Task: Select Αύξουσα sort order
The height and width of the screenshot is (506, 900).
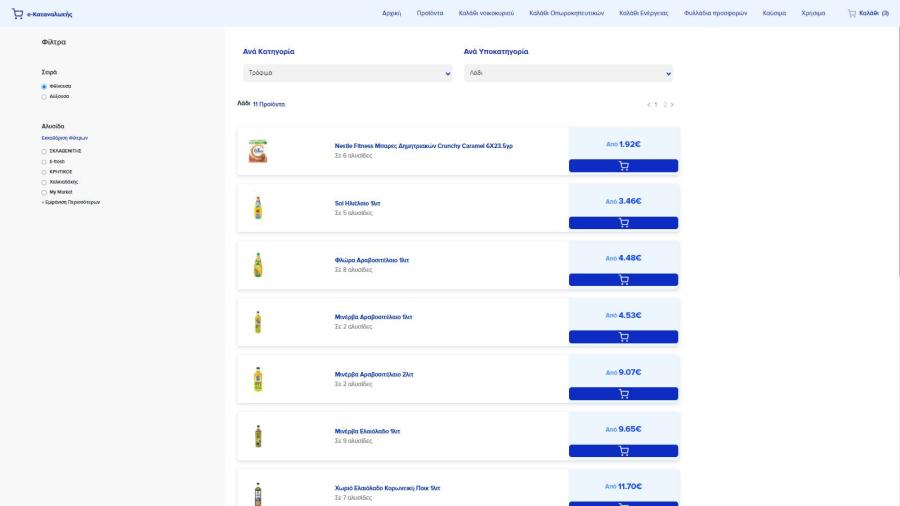Action: (x=44, y=97)
